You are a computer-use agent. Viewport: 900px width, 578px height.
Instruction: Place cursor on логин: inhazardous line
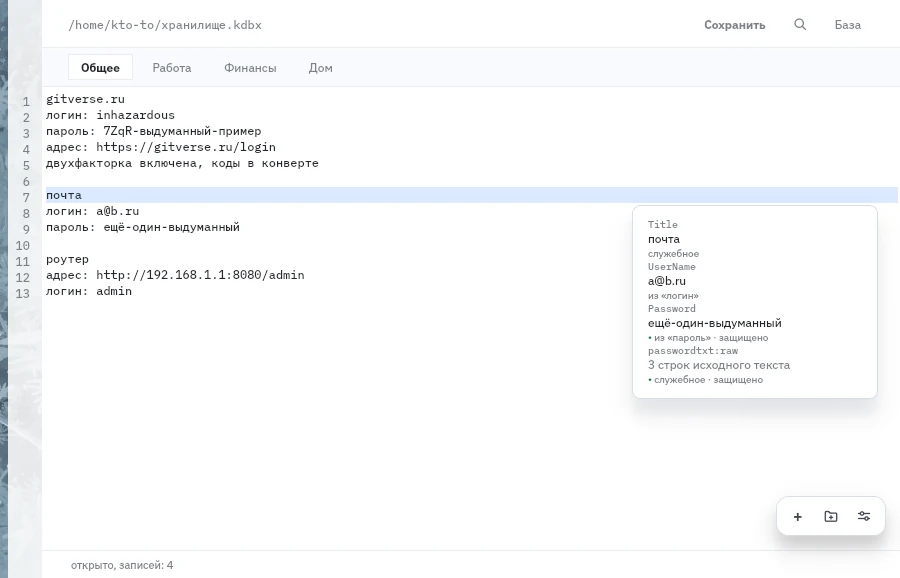[x=110, y=115]
